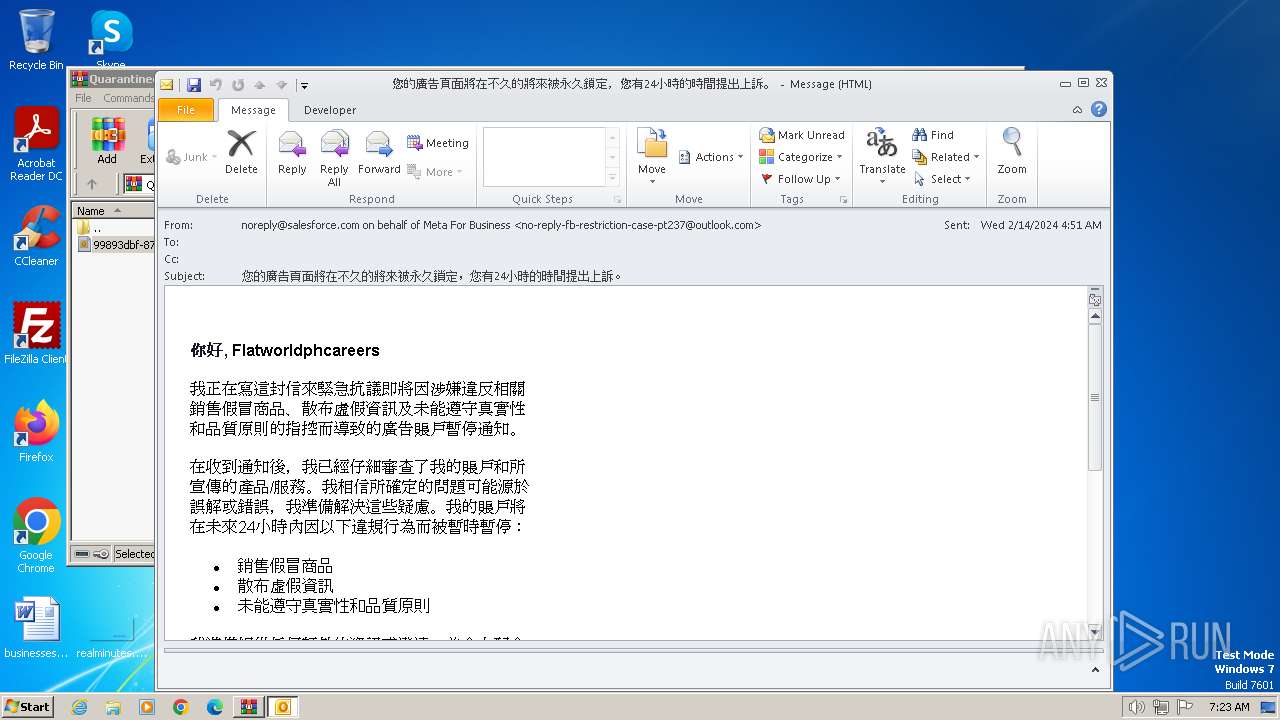The width and height of the screenshot is (1280, 720).
Task: Launch CCleaner from desktop
Action: 36,236
